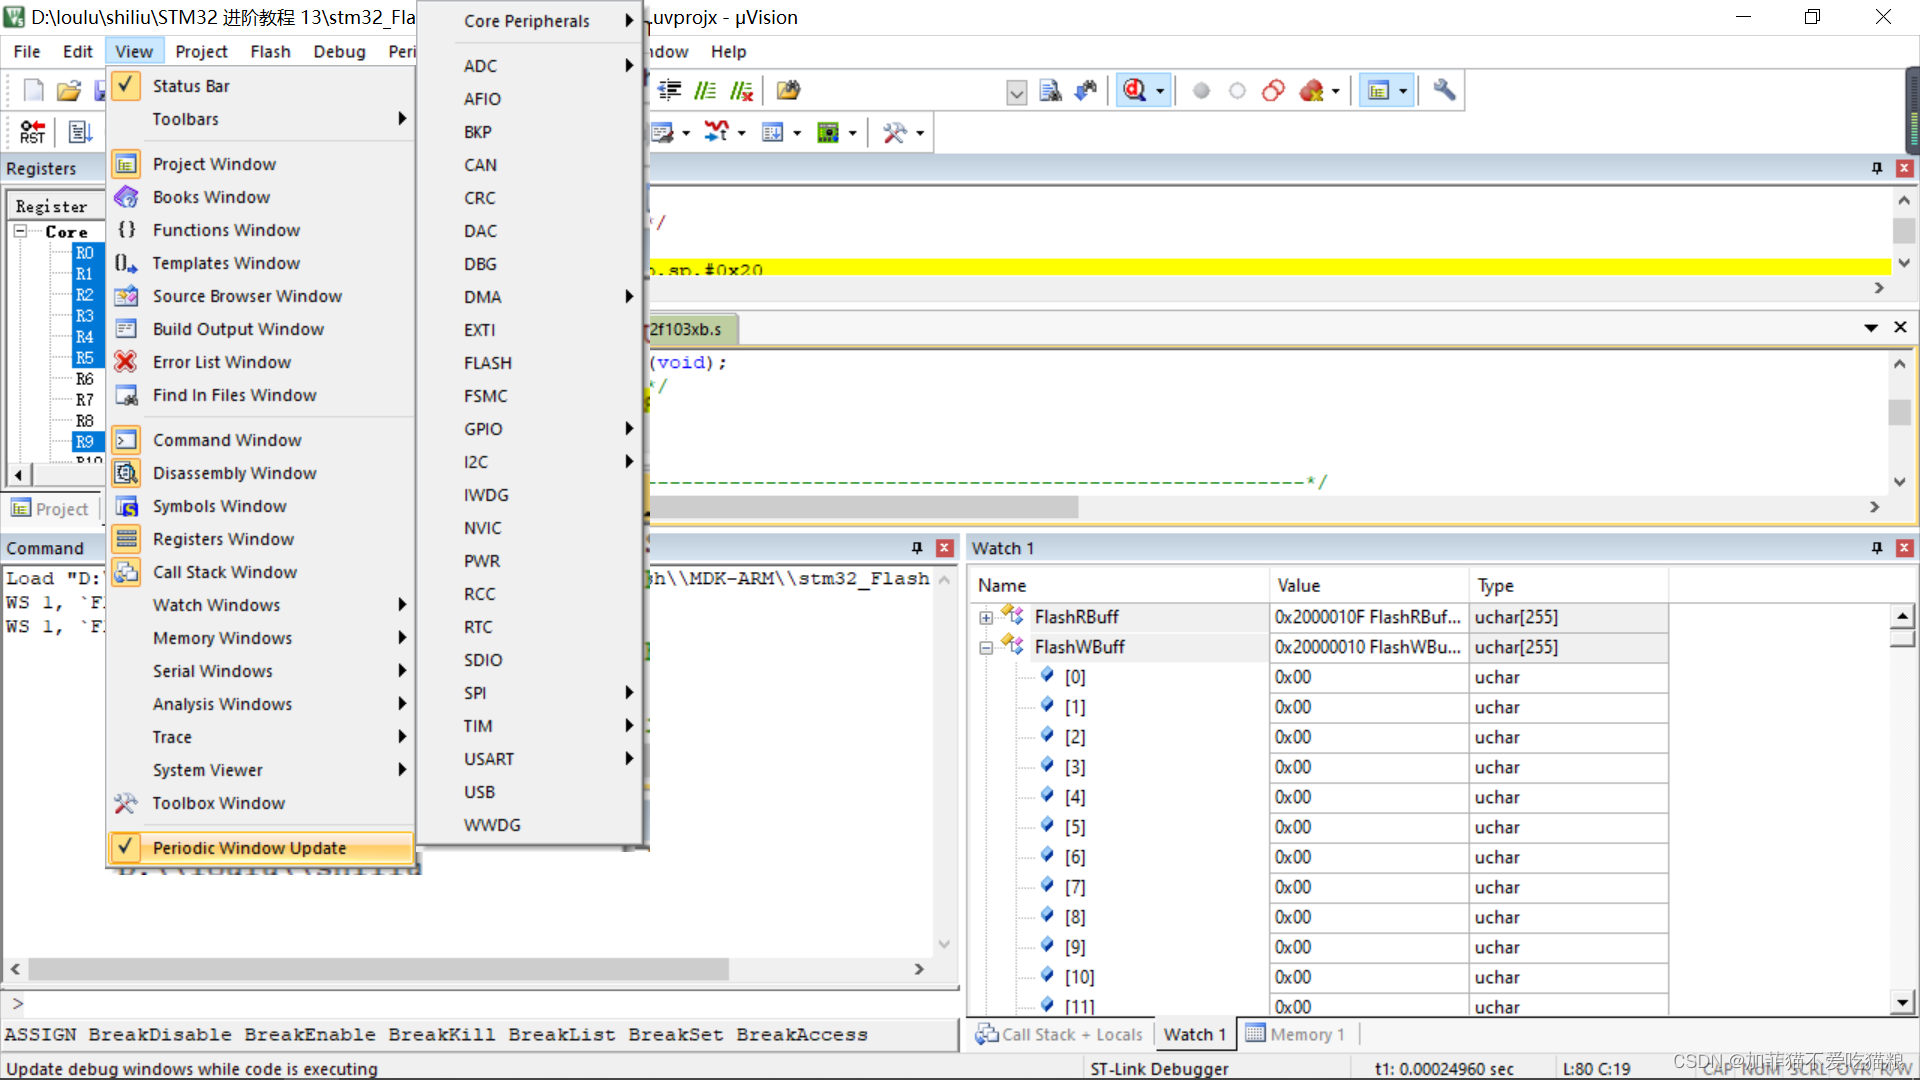This screenshot has width=1920, height=1080.
Task: Click the Symbols Window menu icon
Action: (126, 506)
